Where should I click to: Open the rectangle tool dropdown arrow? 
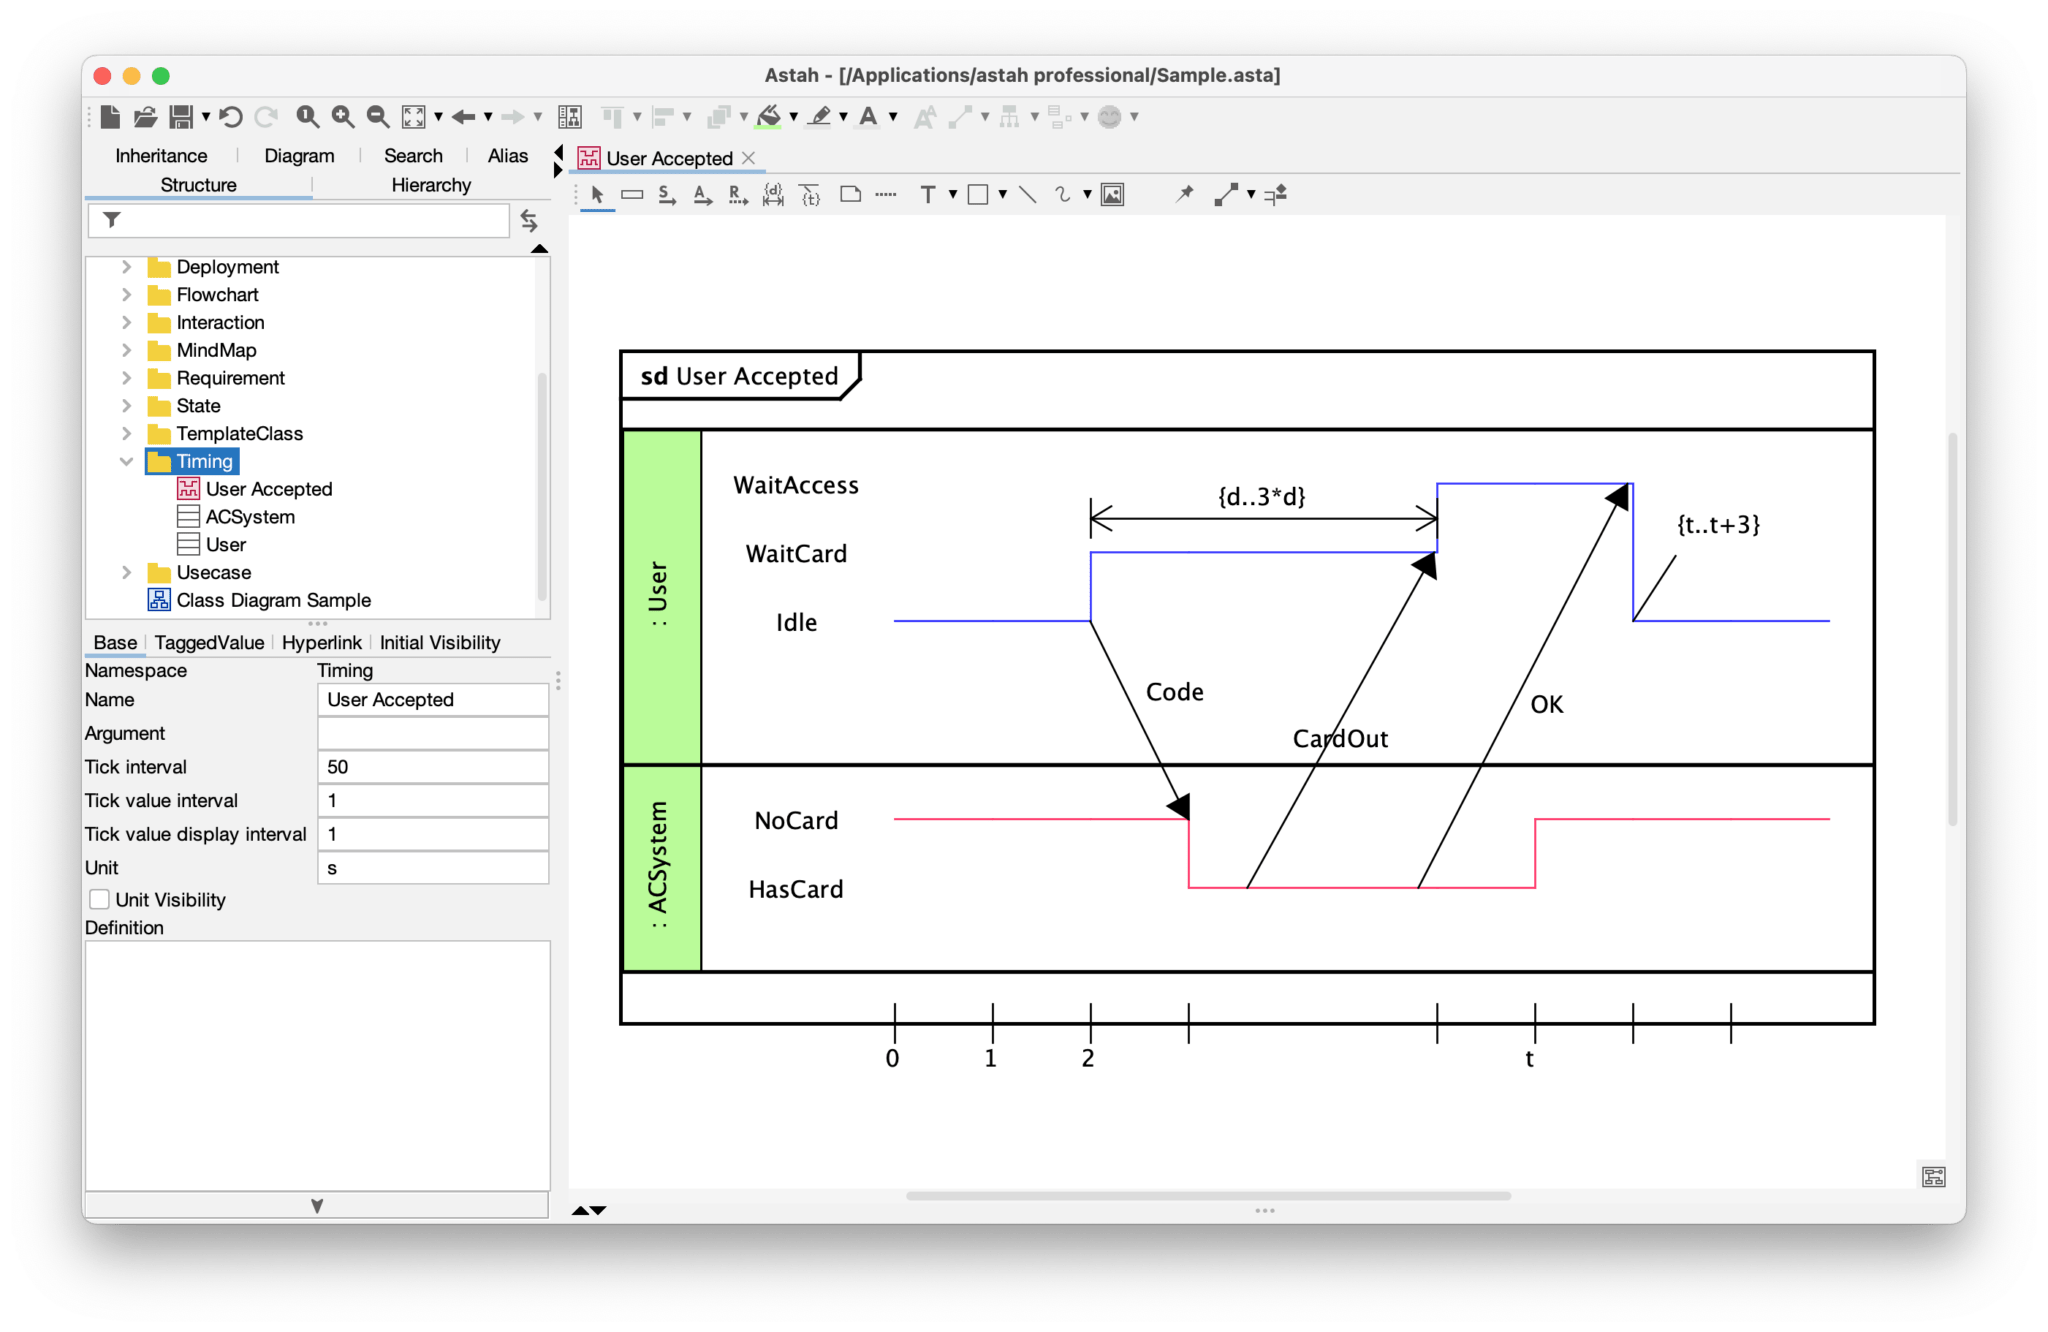tap(1003, 195)
